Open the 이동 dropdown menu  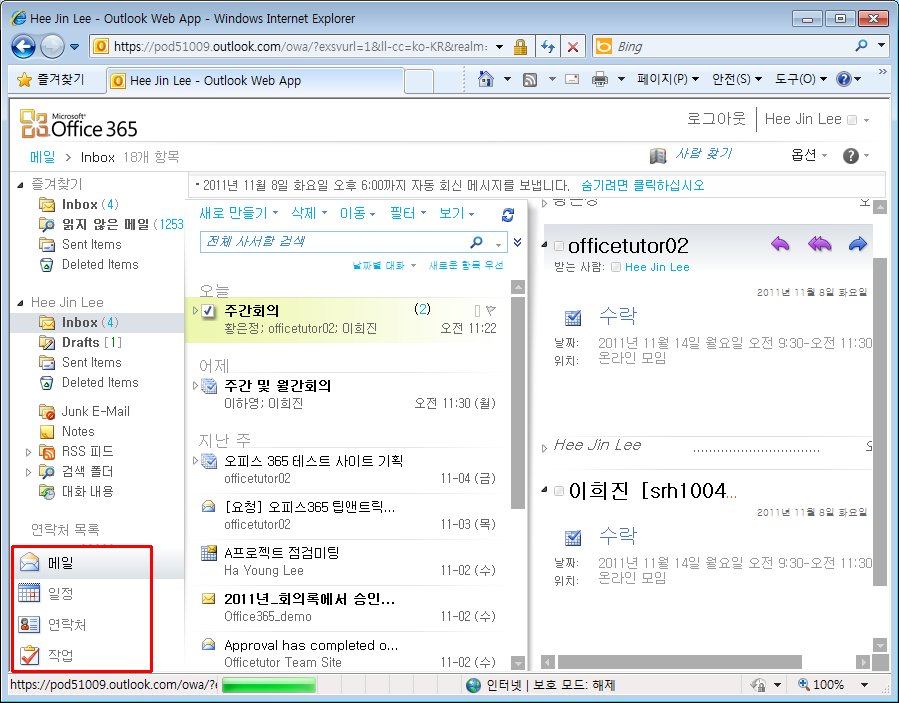[x=357, y=213]
